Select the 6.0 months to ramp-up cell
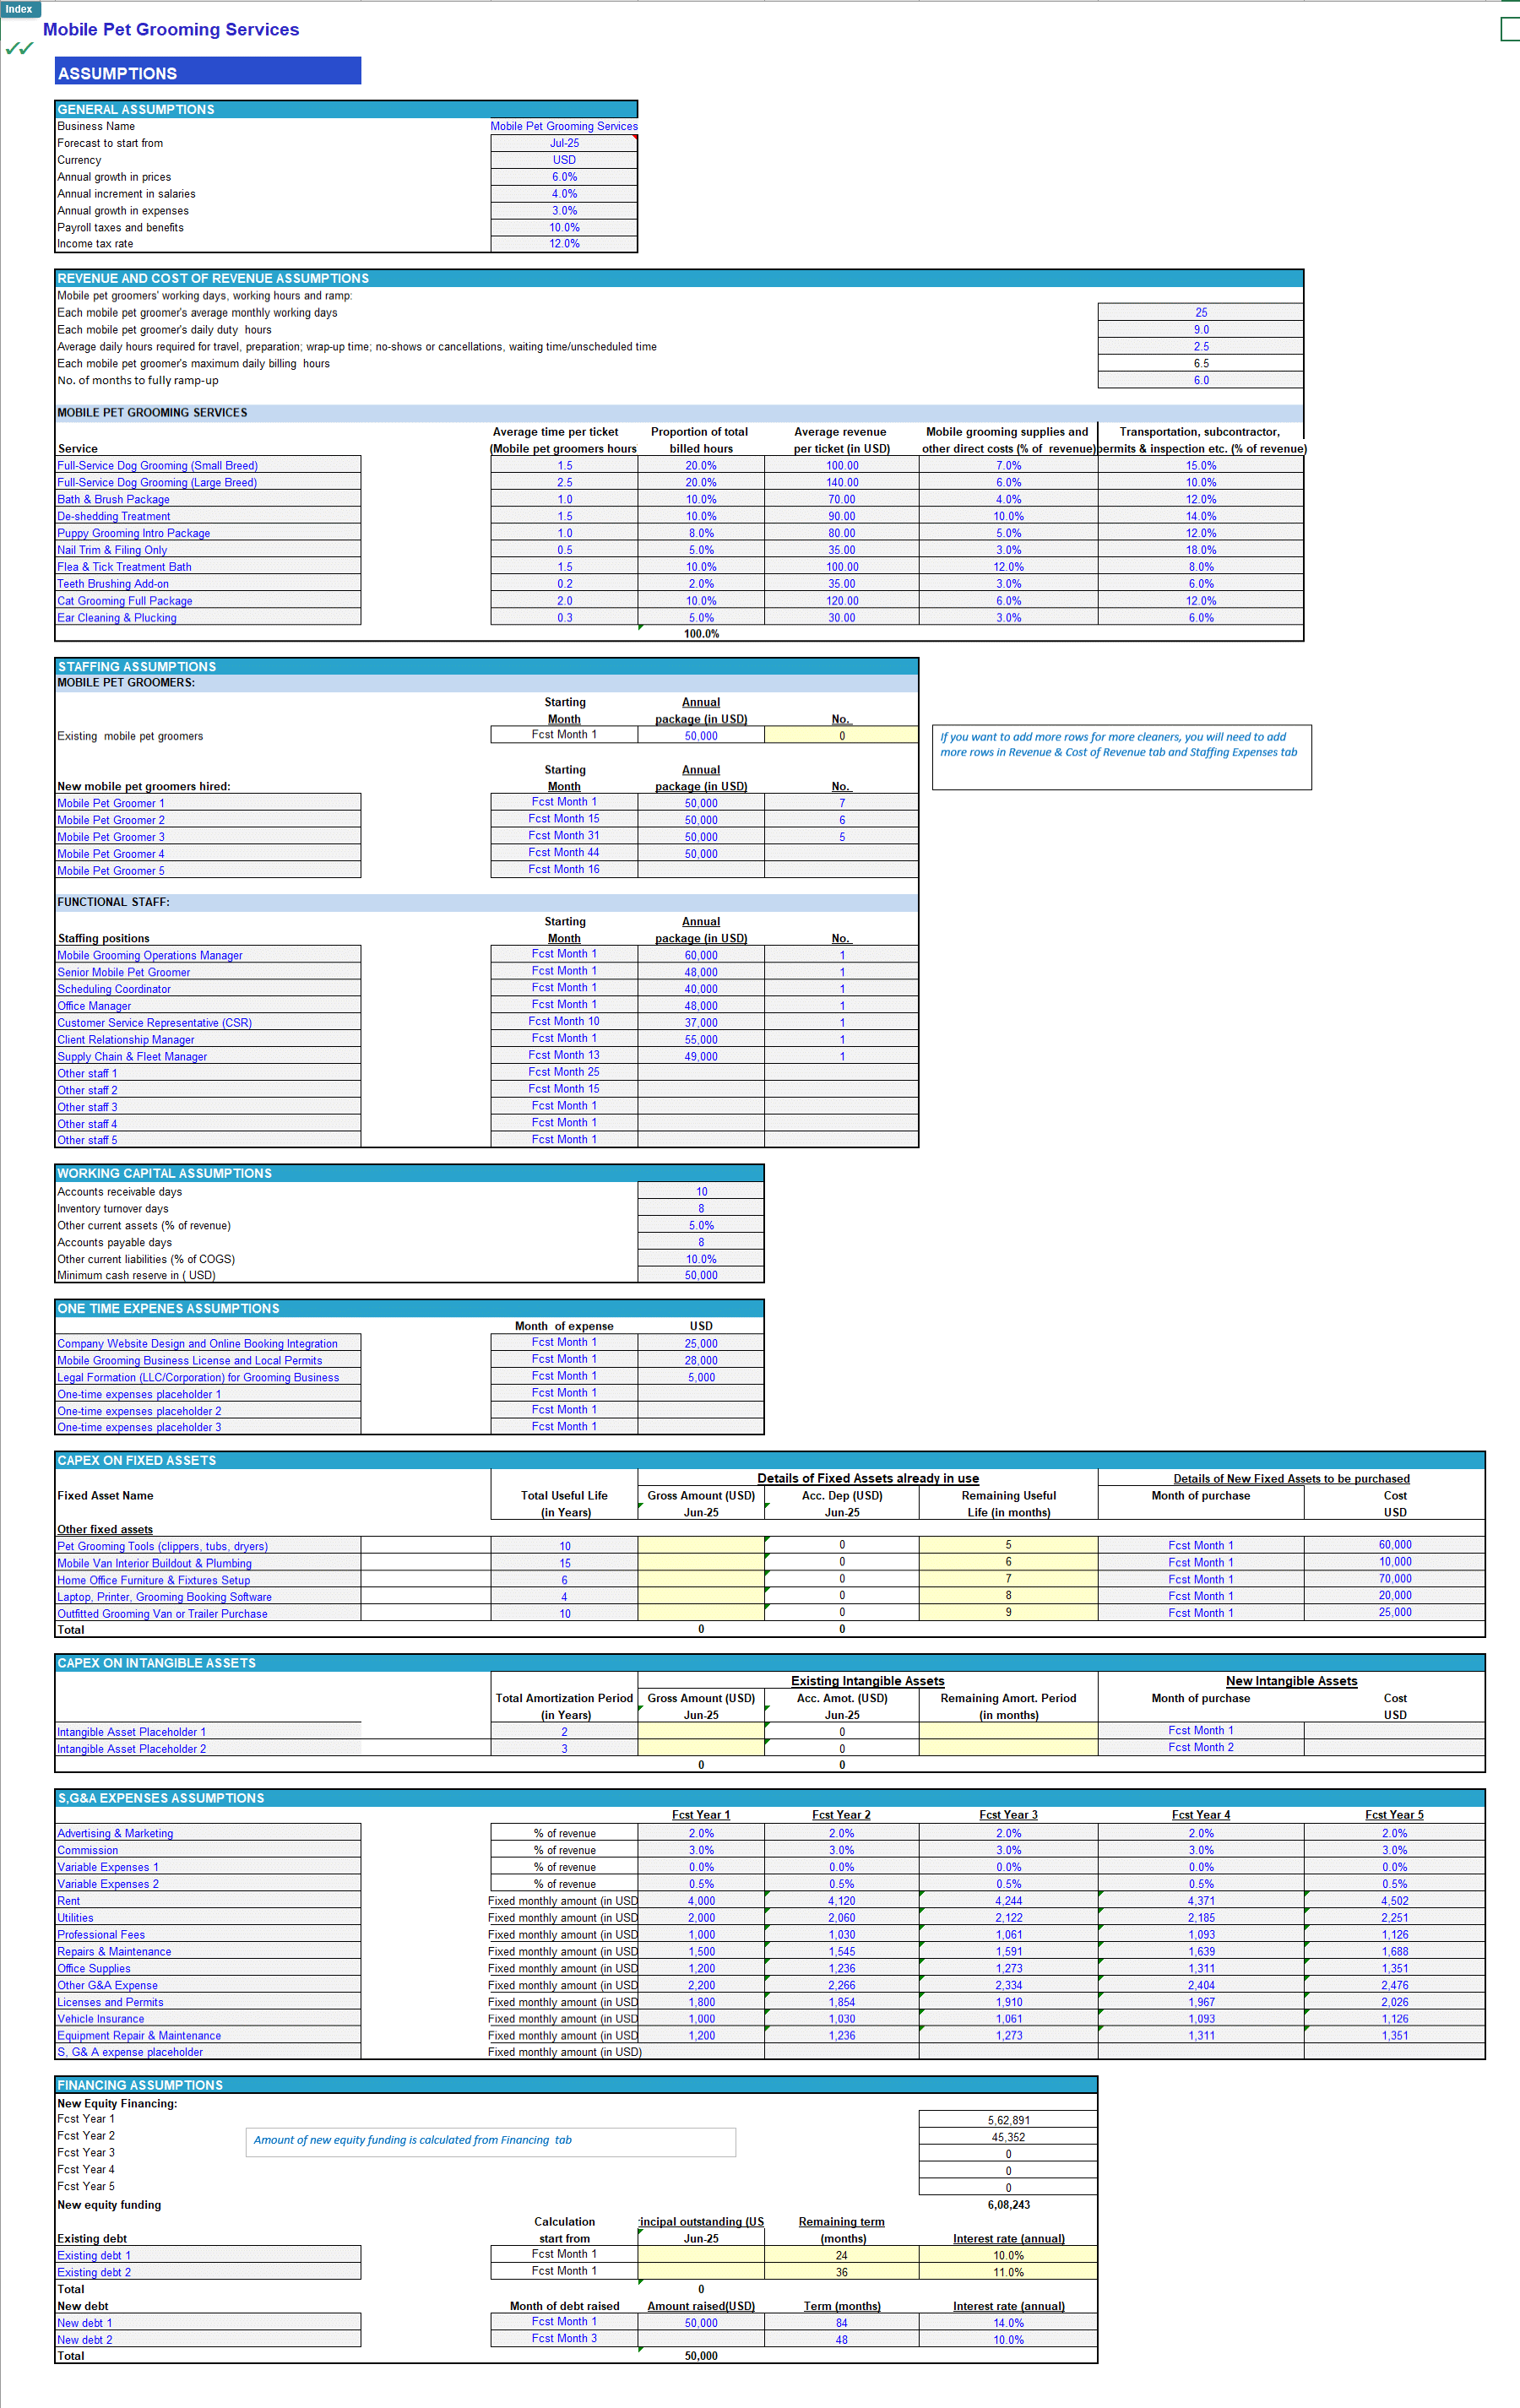The width and height of the screenshot is (1520, 2408). pyautogui.click(x=1200, y=380)
